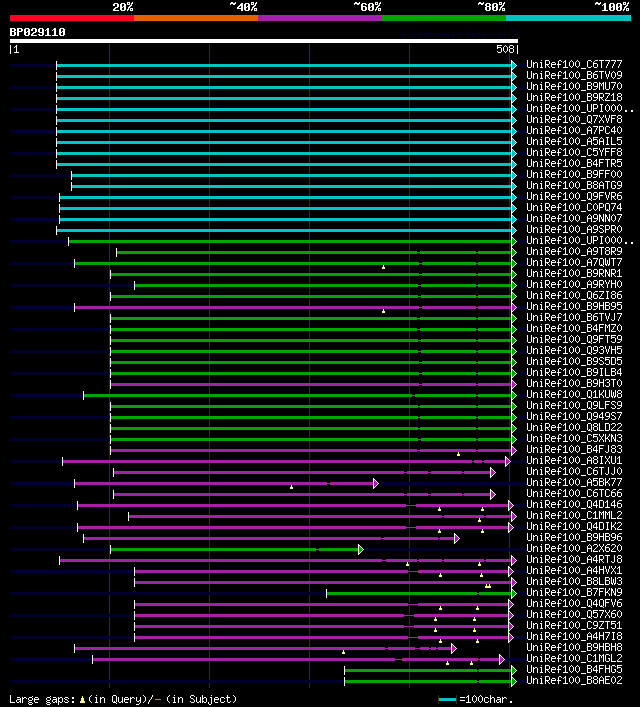The height and width of the screenshot is (707, 640).
Task: Click the cyan ~100% identity color bar
Action: click(568, 18)
